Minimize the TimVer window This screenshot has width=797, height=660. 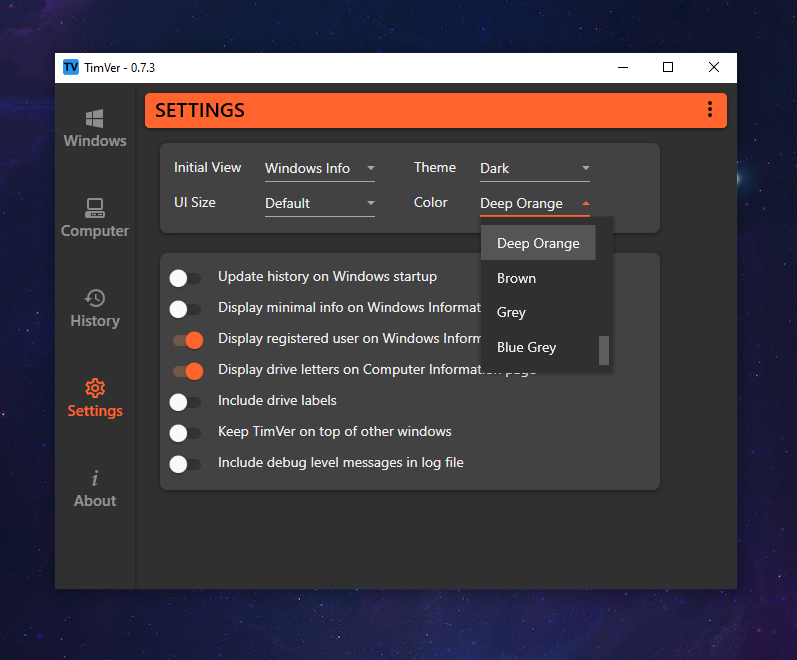[x=623, y=67]
